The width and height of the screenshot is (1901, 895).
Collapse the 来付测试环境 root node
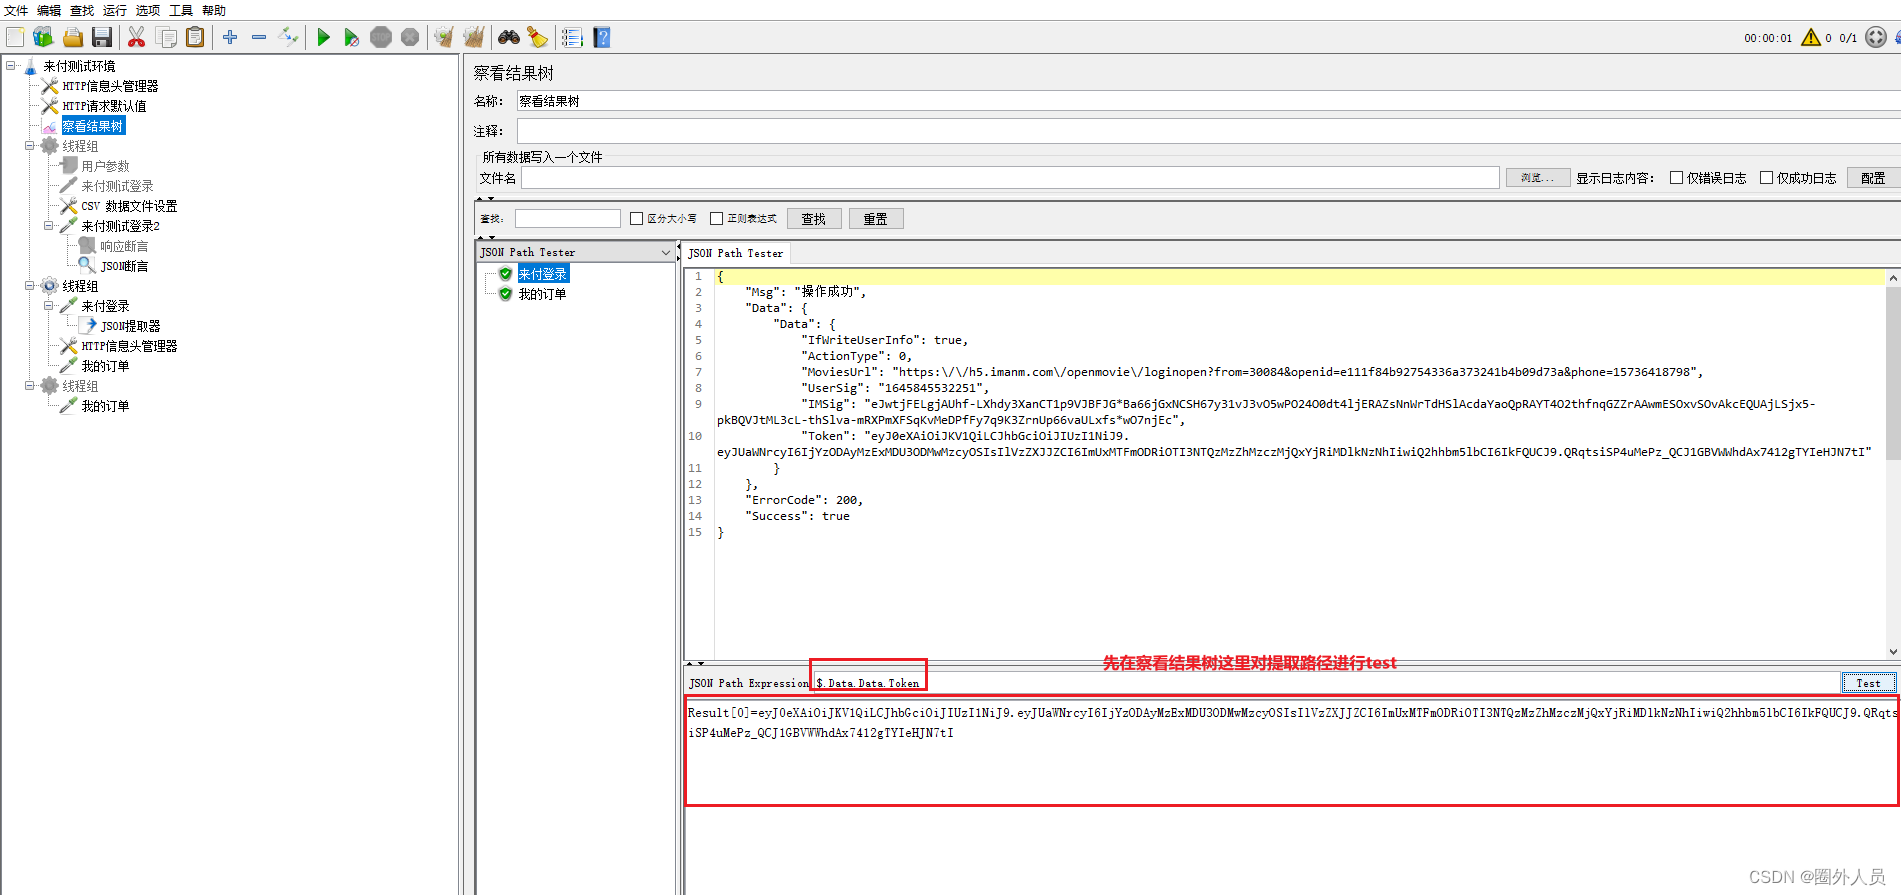tap(11, 66)
